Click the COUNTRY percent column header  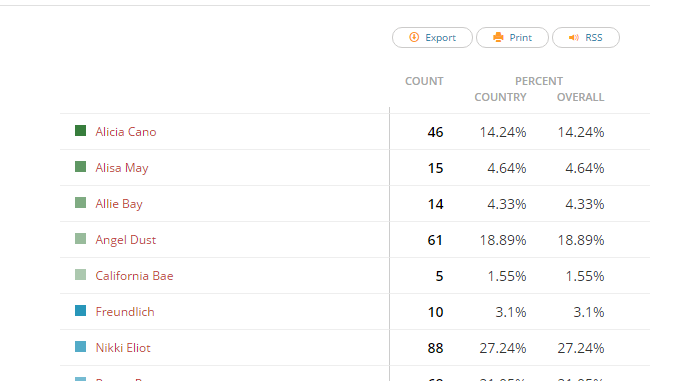(x=501, y=97)
